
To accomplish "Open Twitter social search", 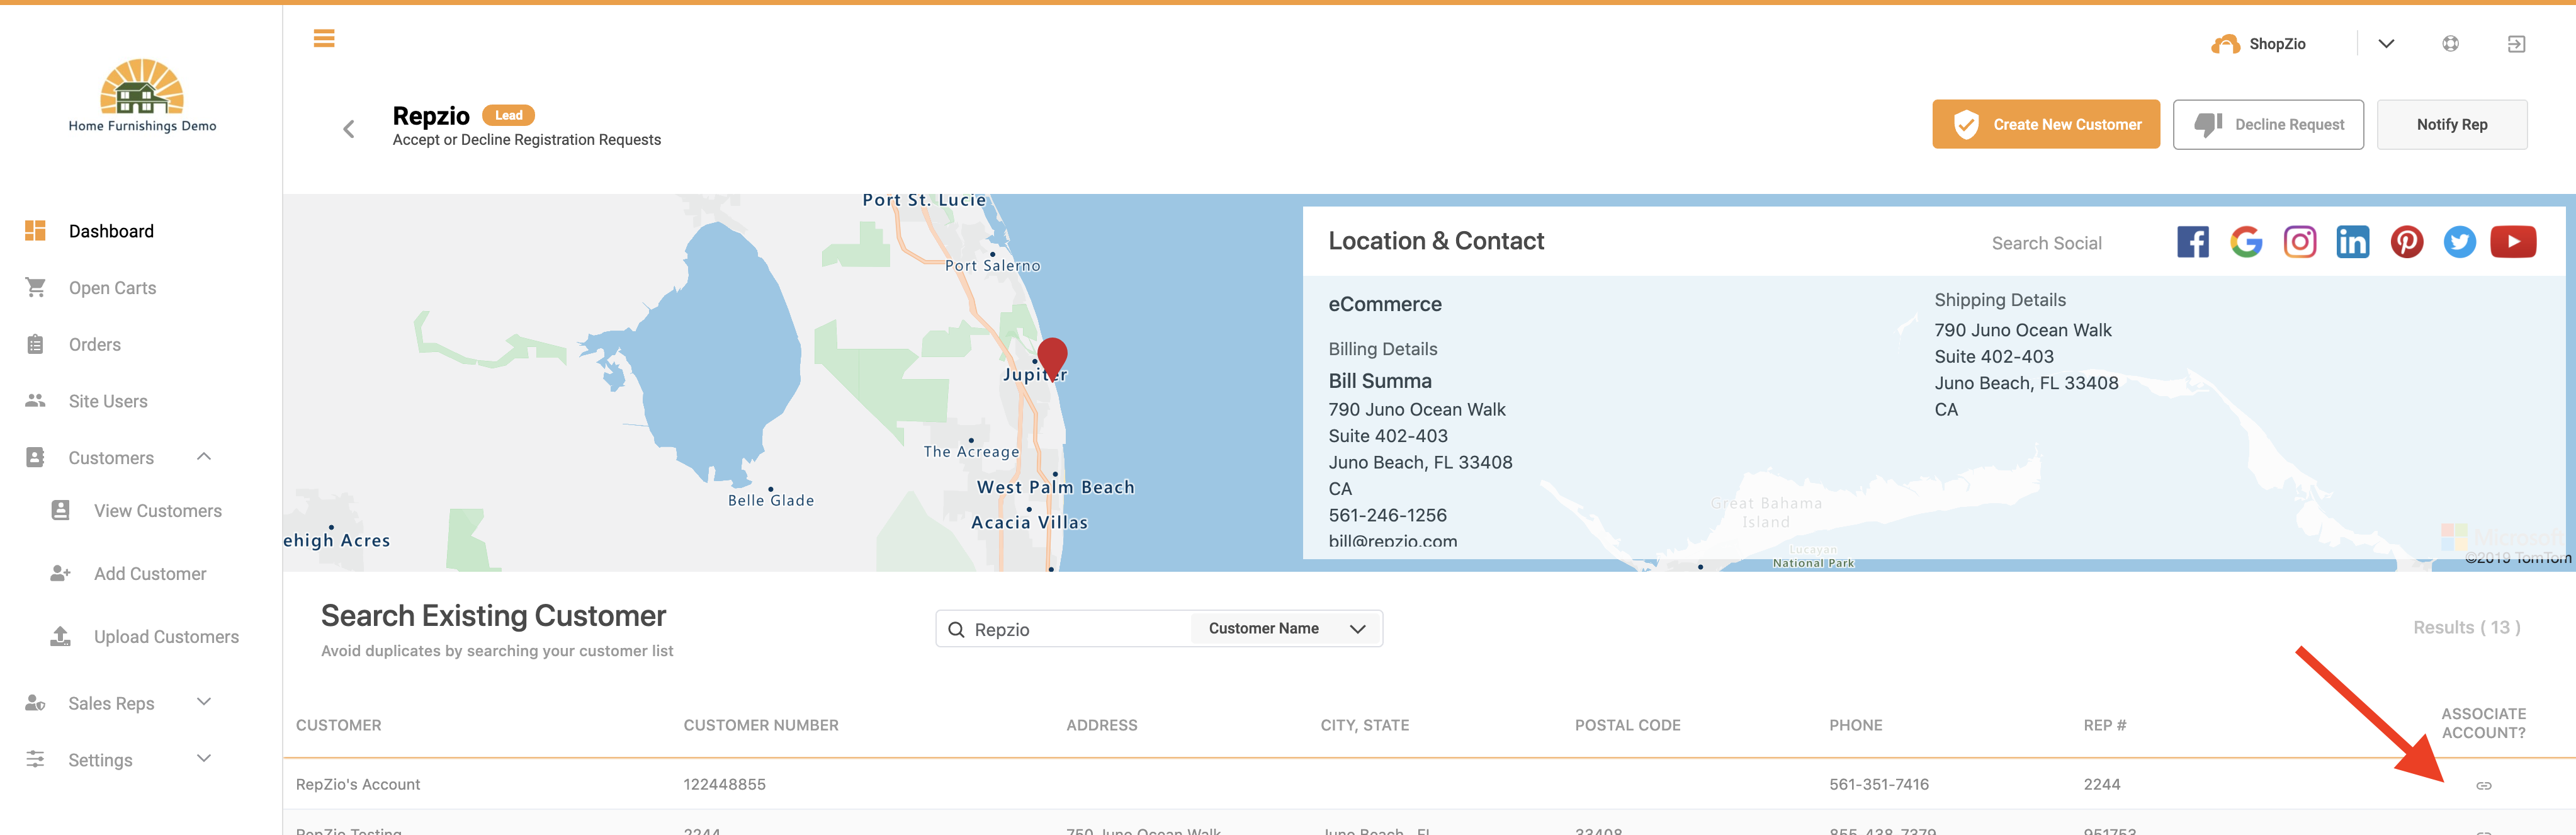I will coord(2459,242).
